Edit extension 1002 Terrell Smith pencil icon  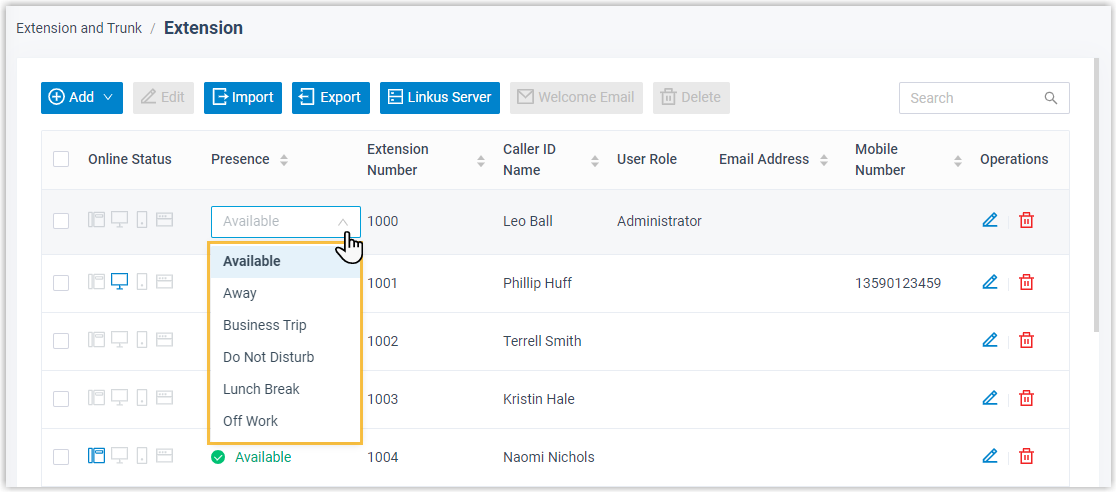[x=989, y=340]
